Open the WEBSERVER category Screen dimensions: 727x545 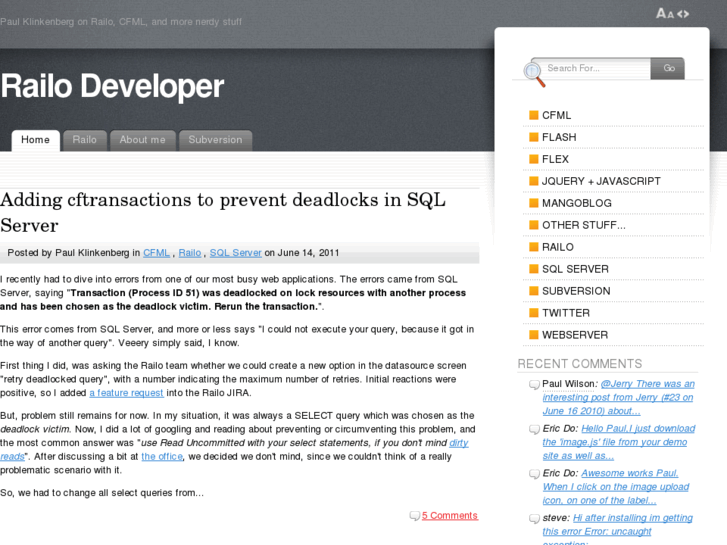coord(575,335)
